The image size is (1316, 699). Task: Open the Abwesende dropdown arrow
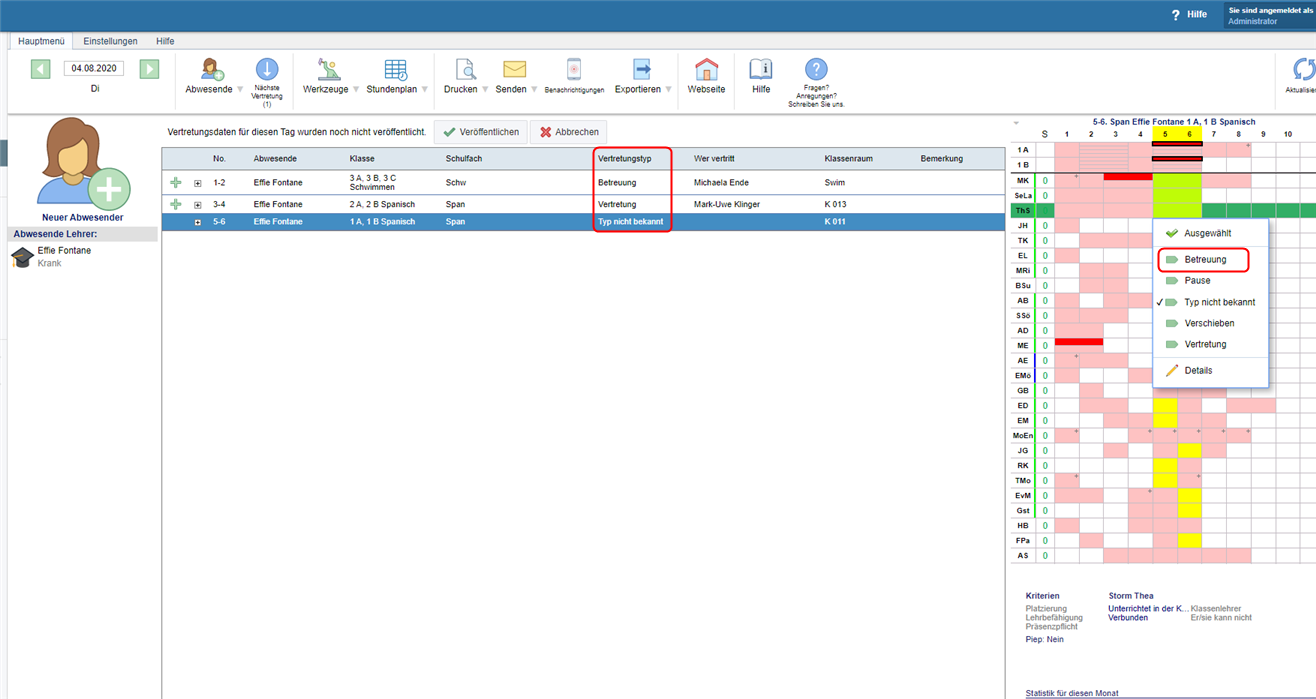click(x=240, y=89)
